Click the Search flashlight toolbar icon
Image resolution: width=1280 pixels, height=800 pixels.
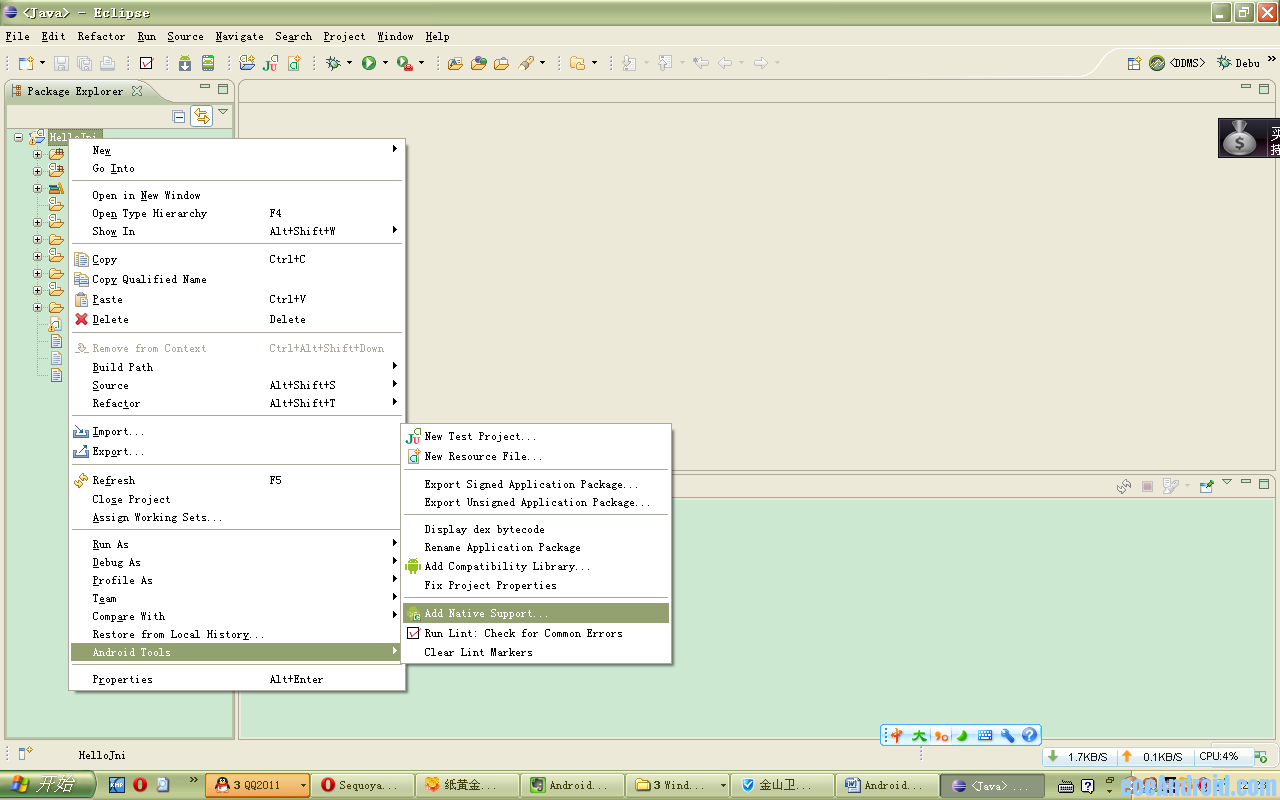click(527, 63)
